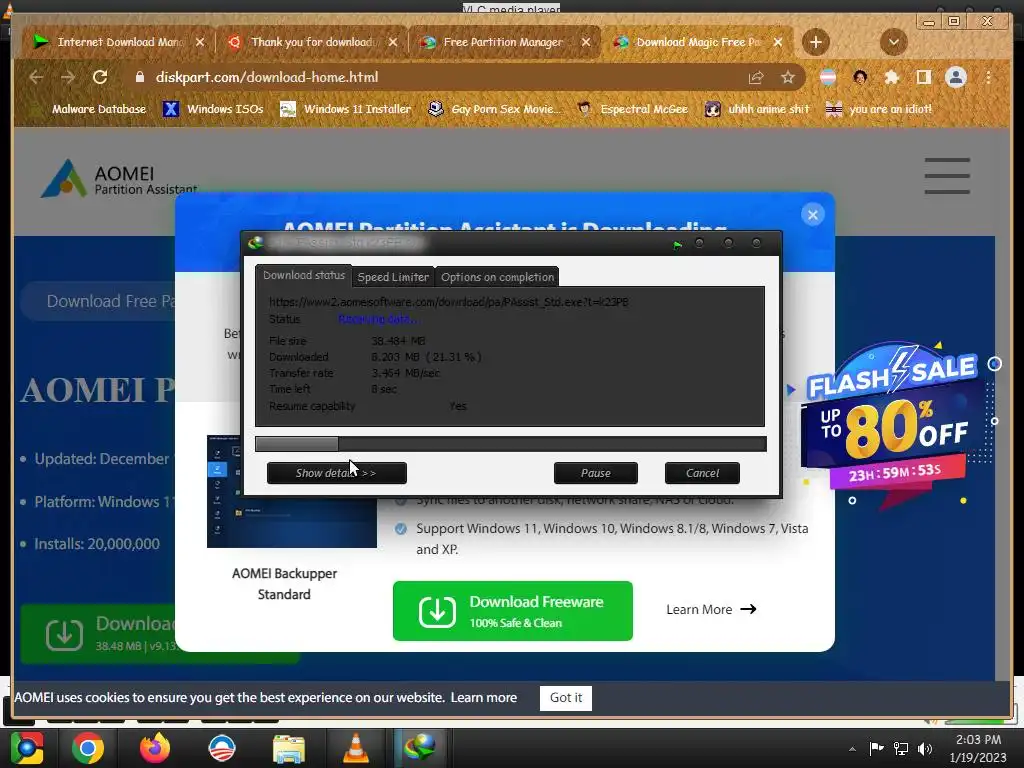Viewport: 1024px width, 768px height.
Task: Bookmark this page with the star icon
Action: click(788, 78)
